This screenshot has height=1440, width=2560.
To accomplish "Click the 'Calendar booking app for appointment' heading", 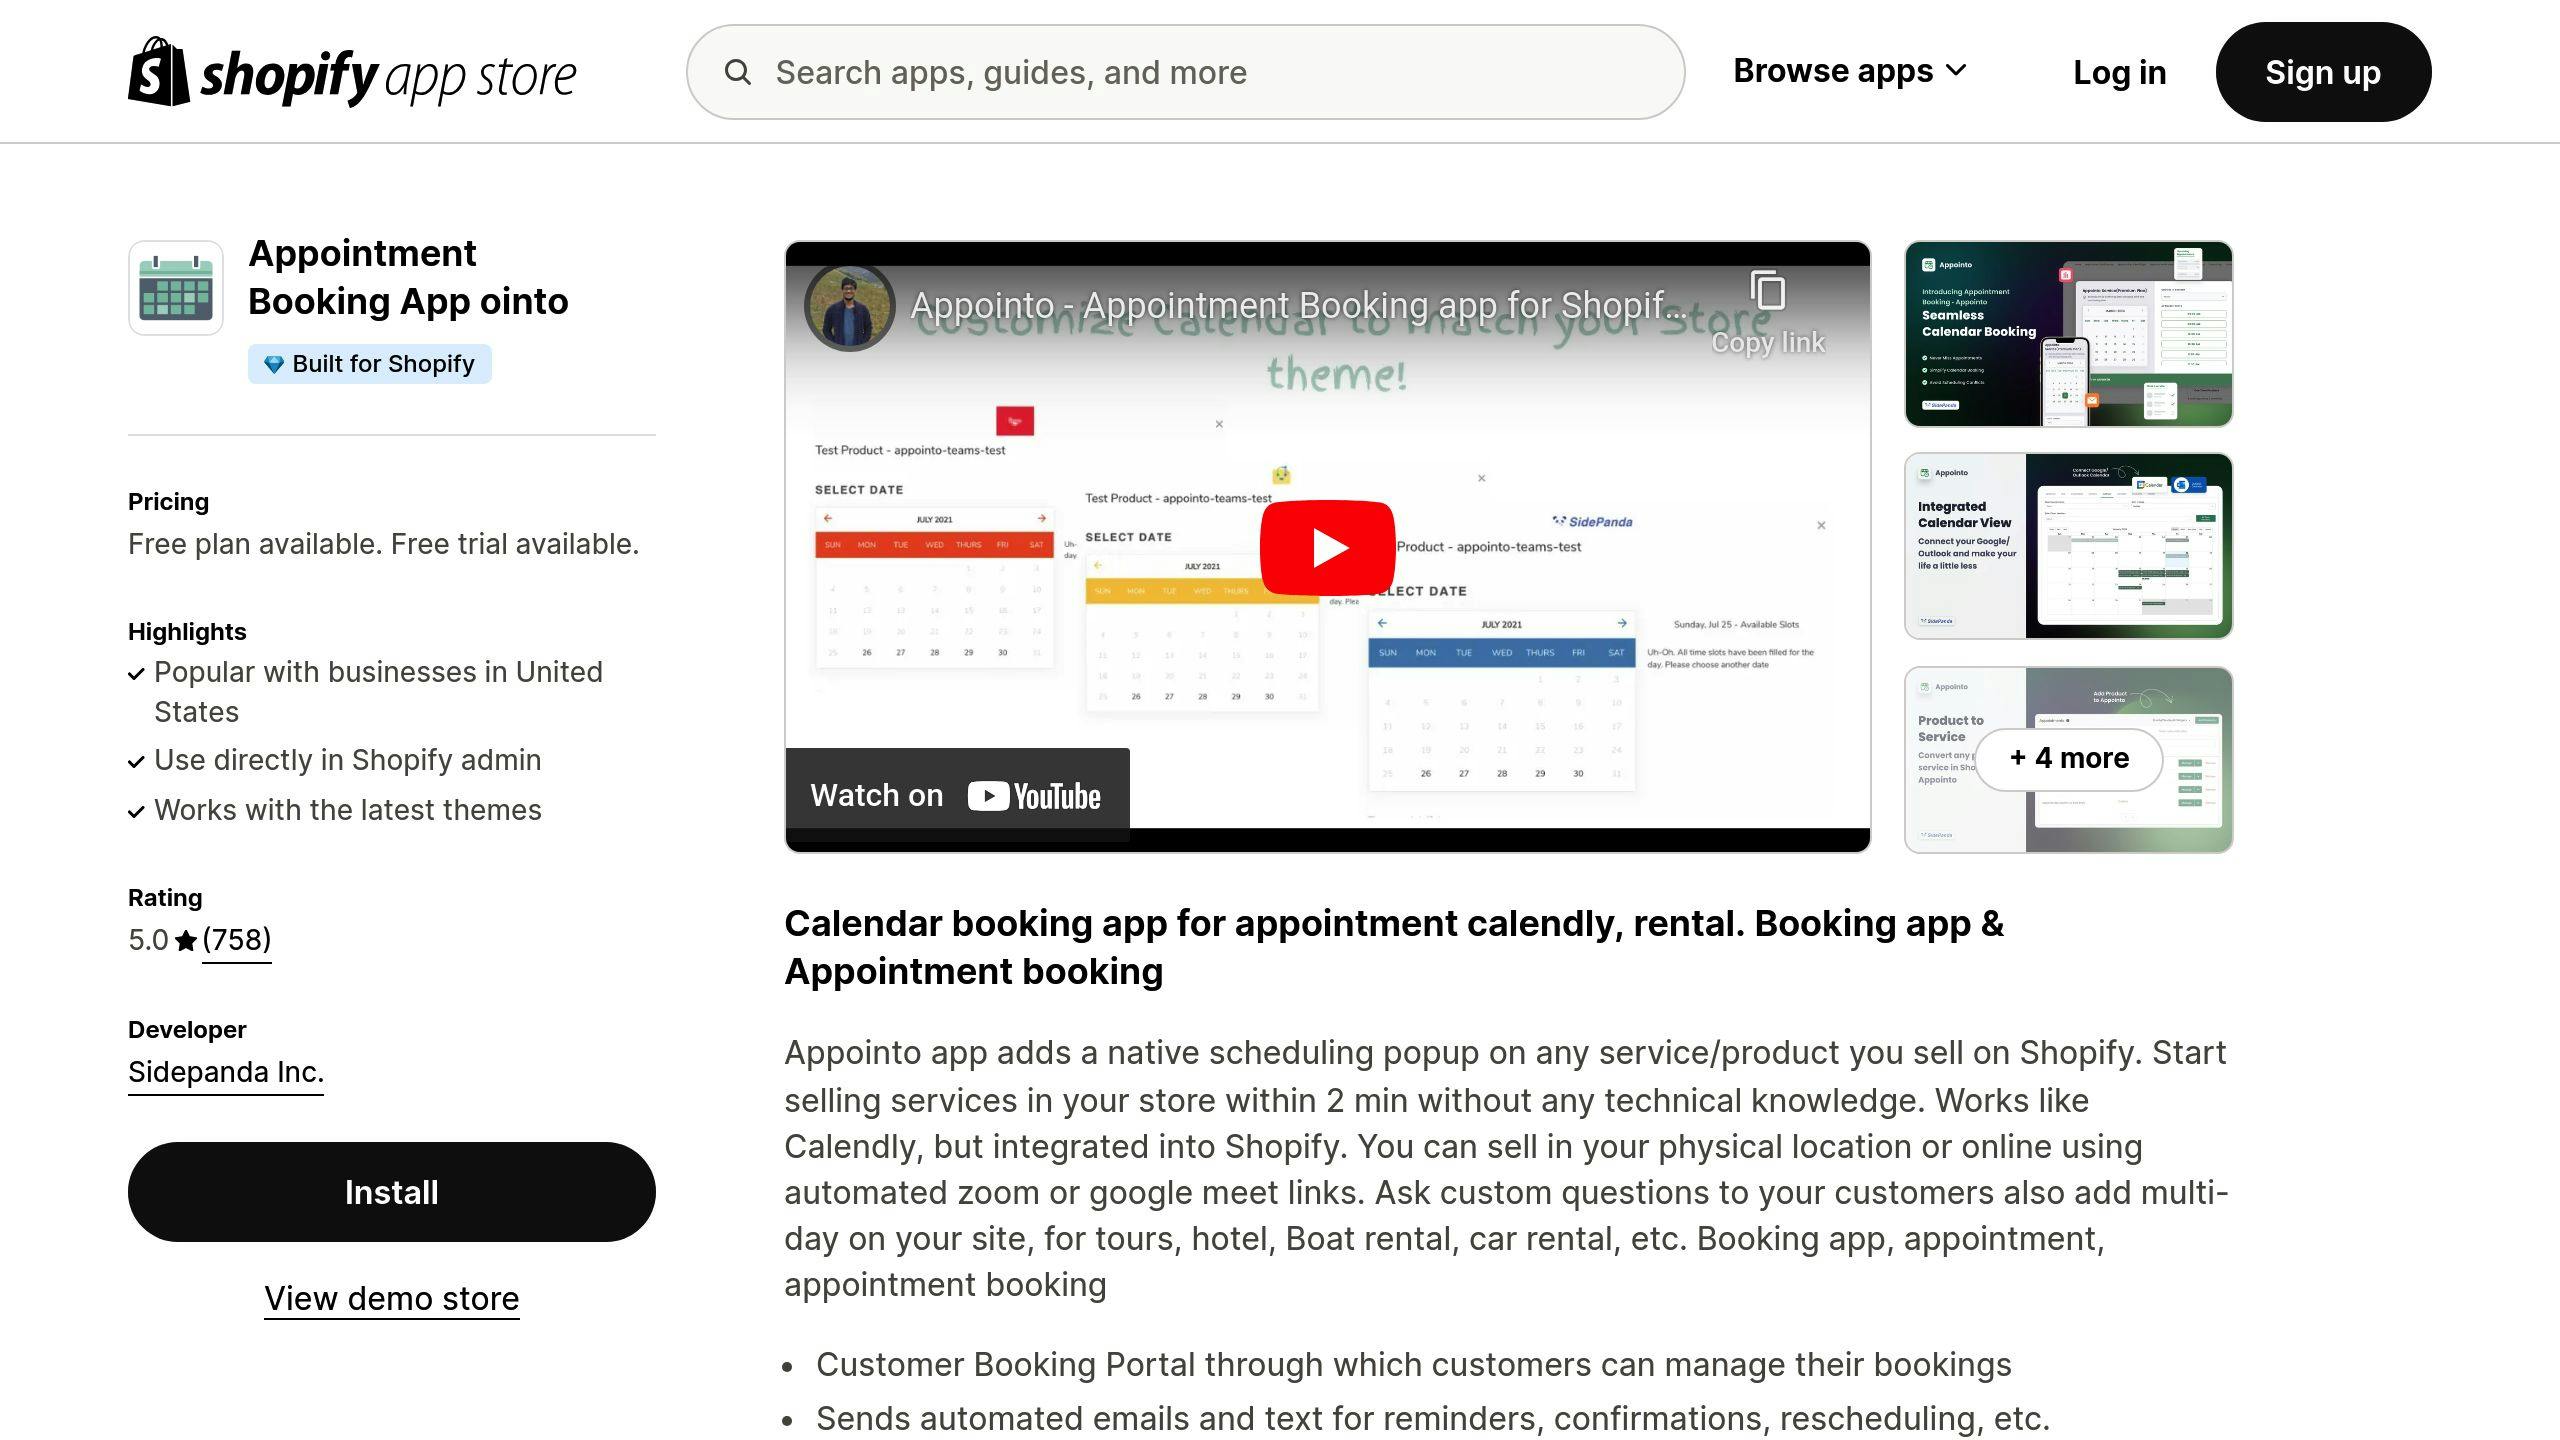I will (1394, 947).
